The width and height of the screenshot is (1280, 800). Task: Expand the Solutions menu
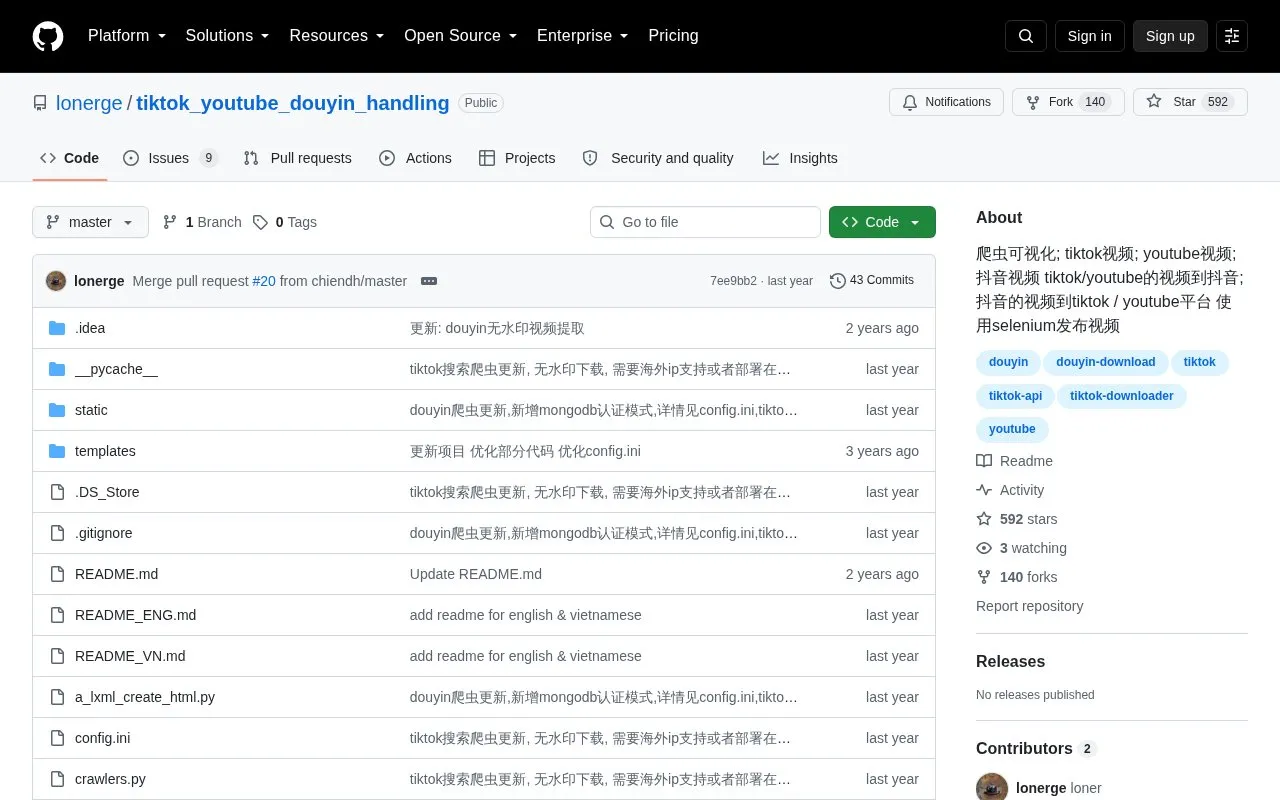(x=228, y=36)
